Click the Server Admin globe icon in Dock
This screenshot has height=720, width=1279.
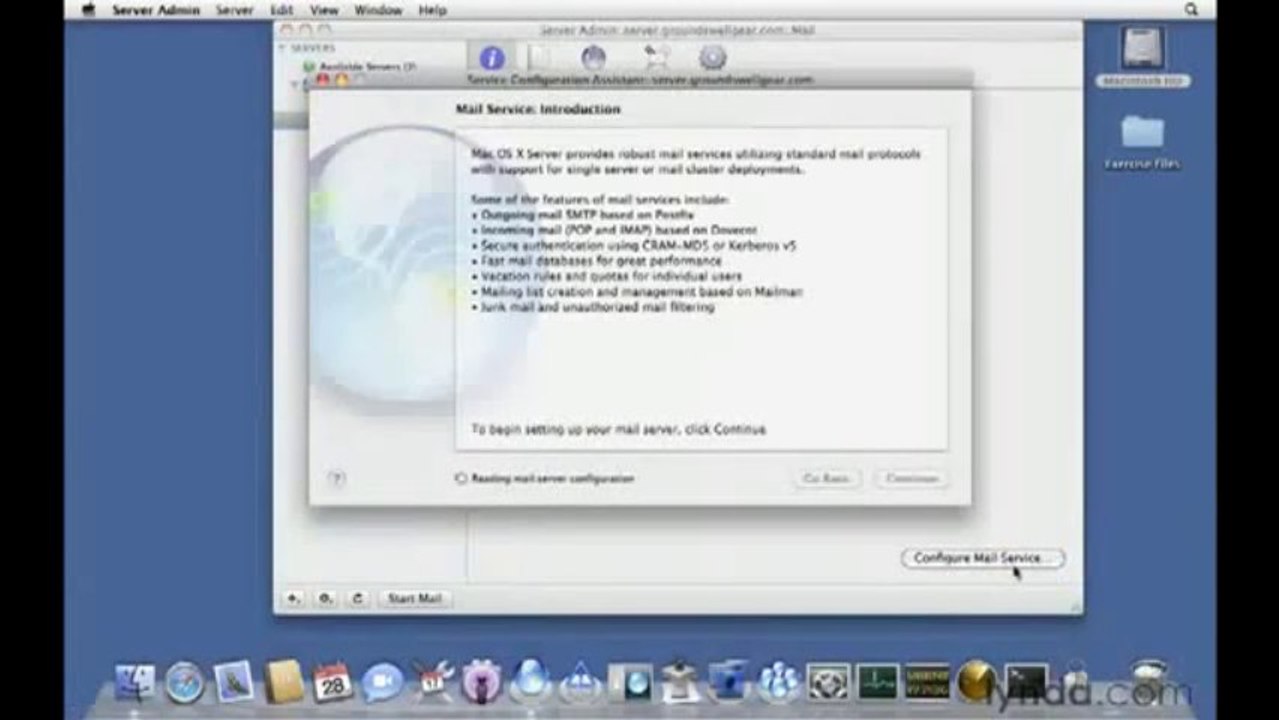(x=530, y=680)
